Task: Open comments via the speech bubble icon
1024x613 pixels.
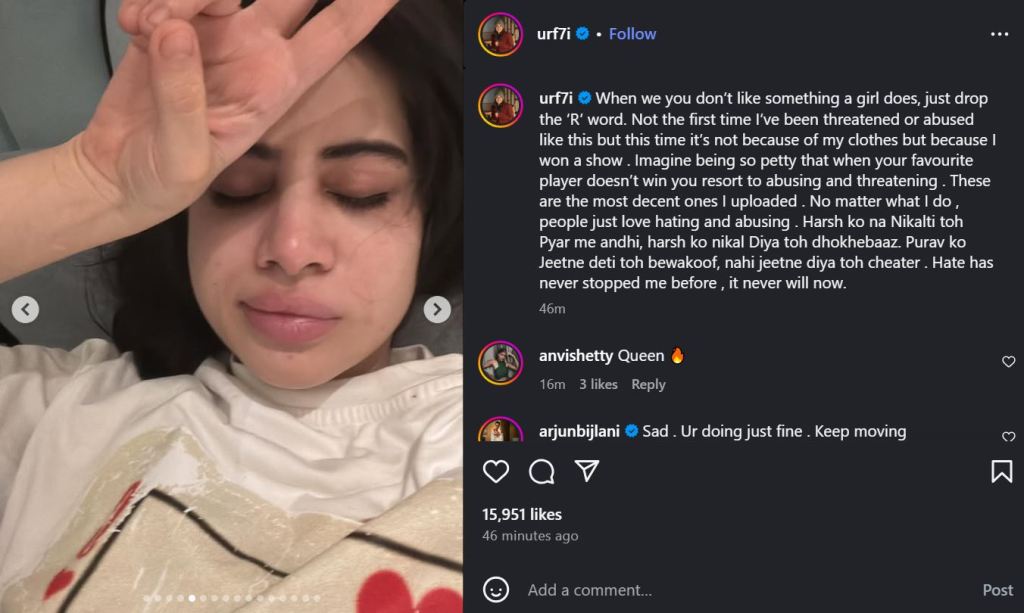Action: [x=542, y=471]
